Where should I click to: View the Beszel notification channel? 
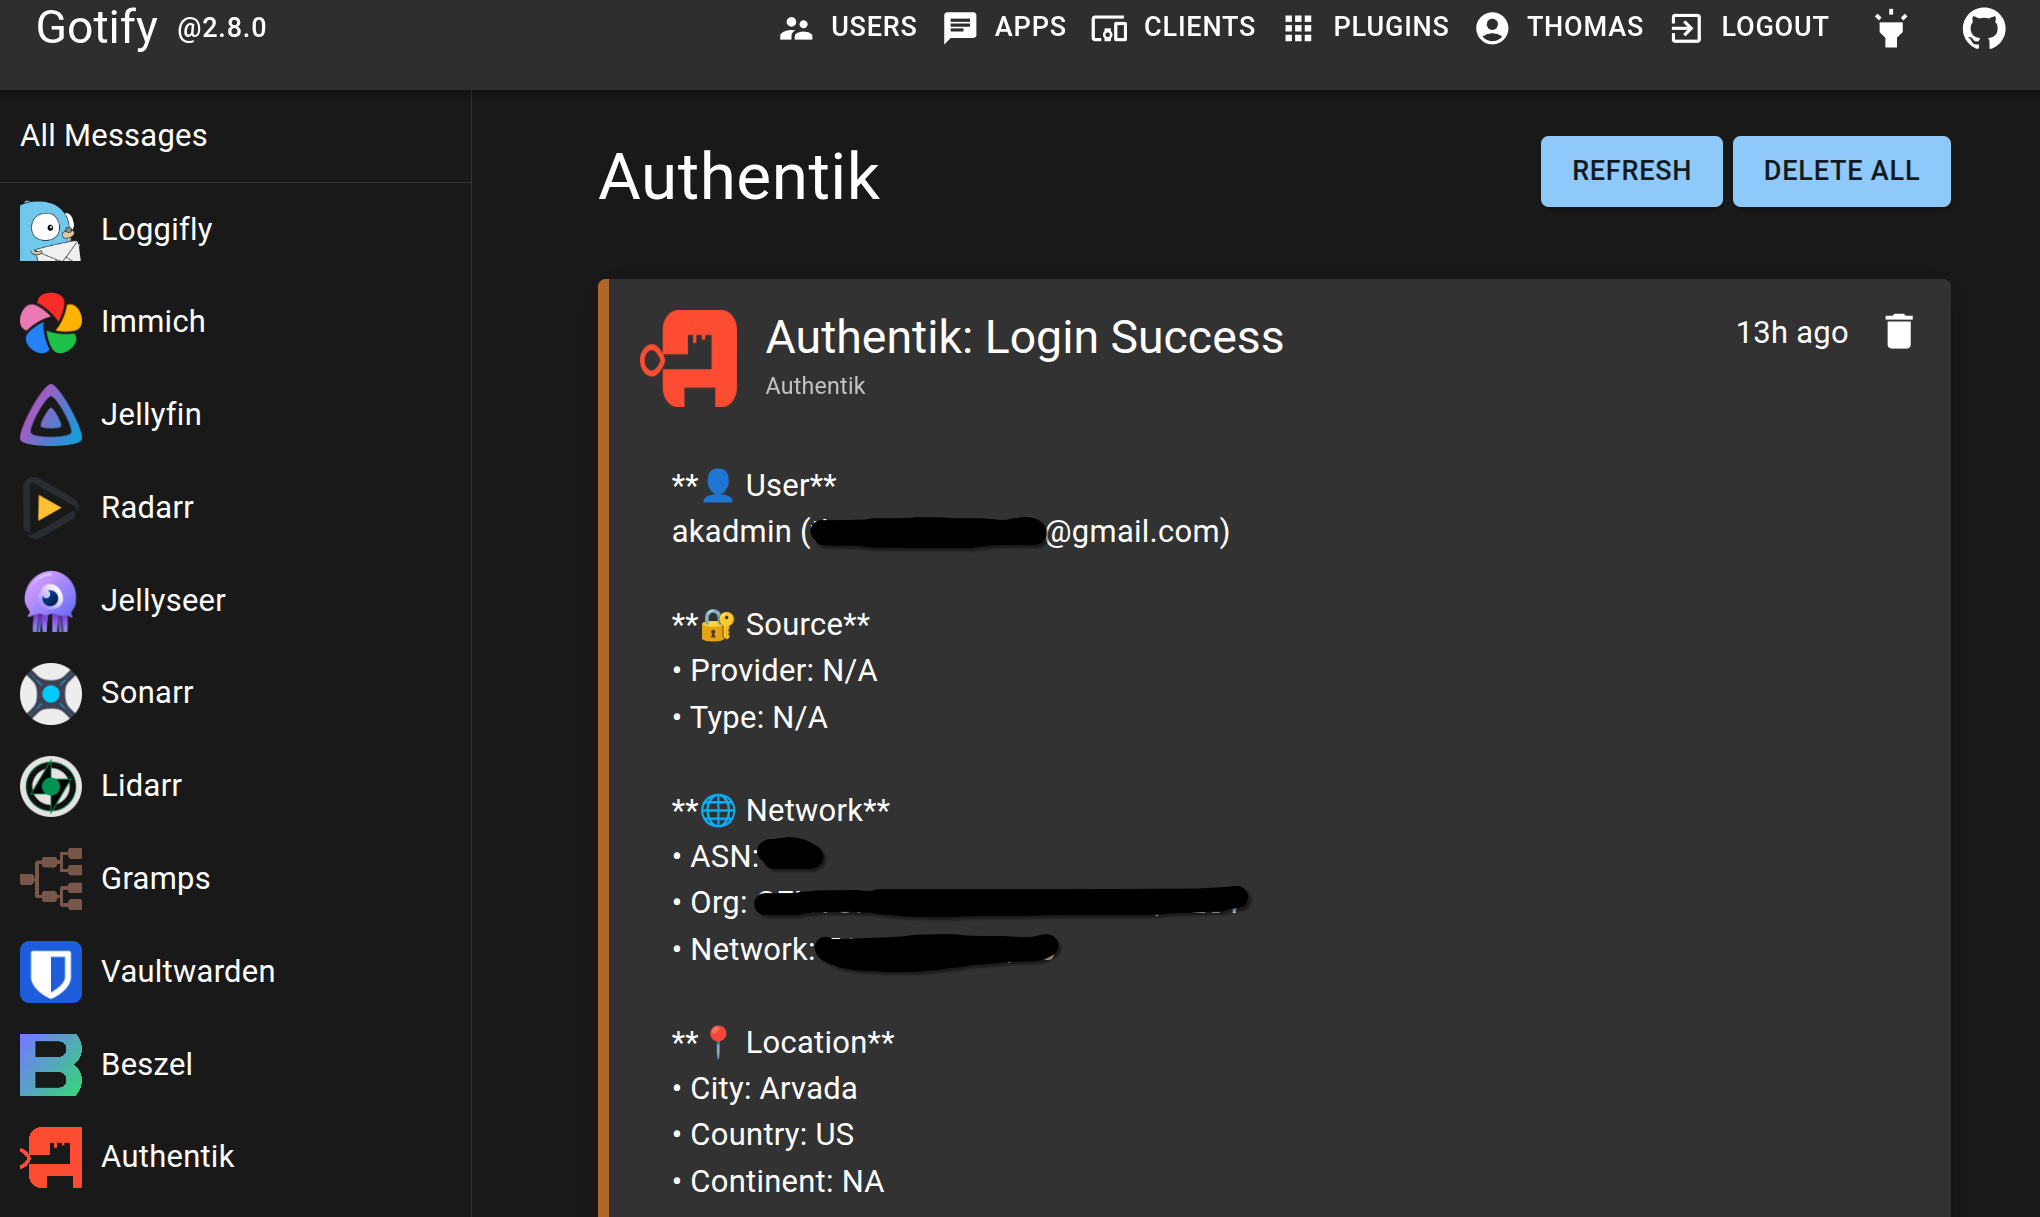pyautogui.click(x=146, y=1063)
